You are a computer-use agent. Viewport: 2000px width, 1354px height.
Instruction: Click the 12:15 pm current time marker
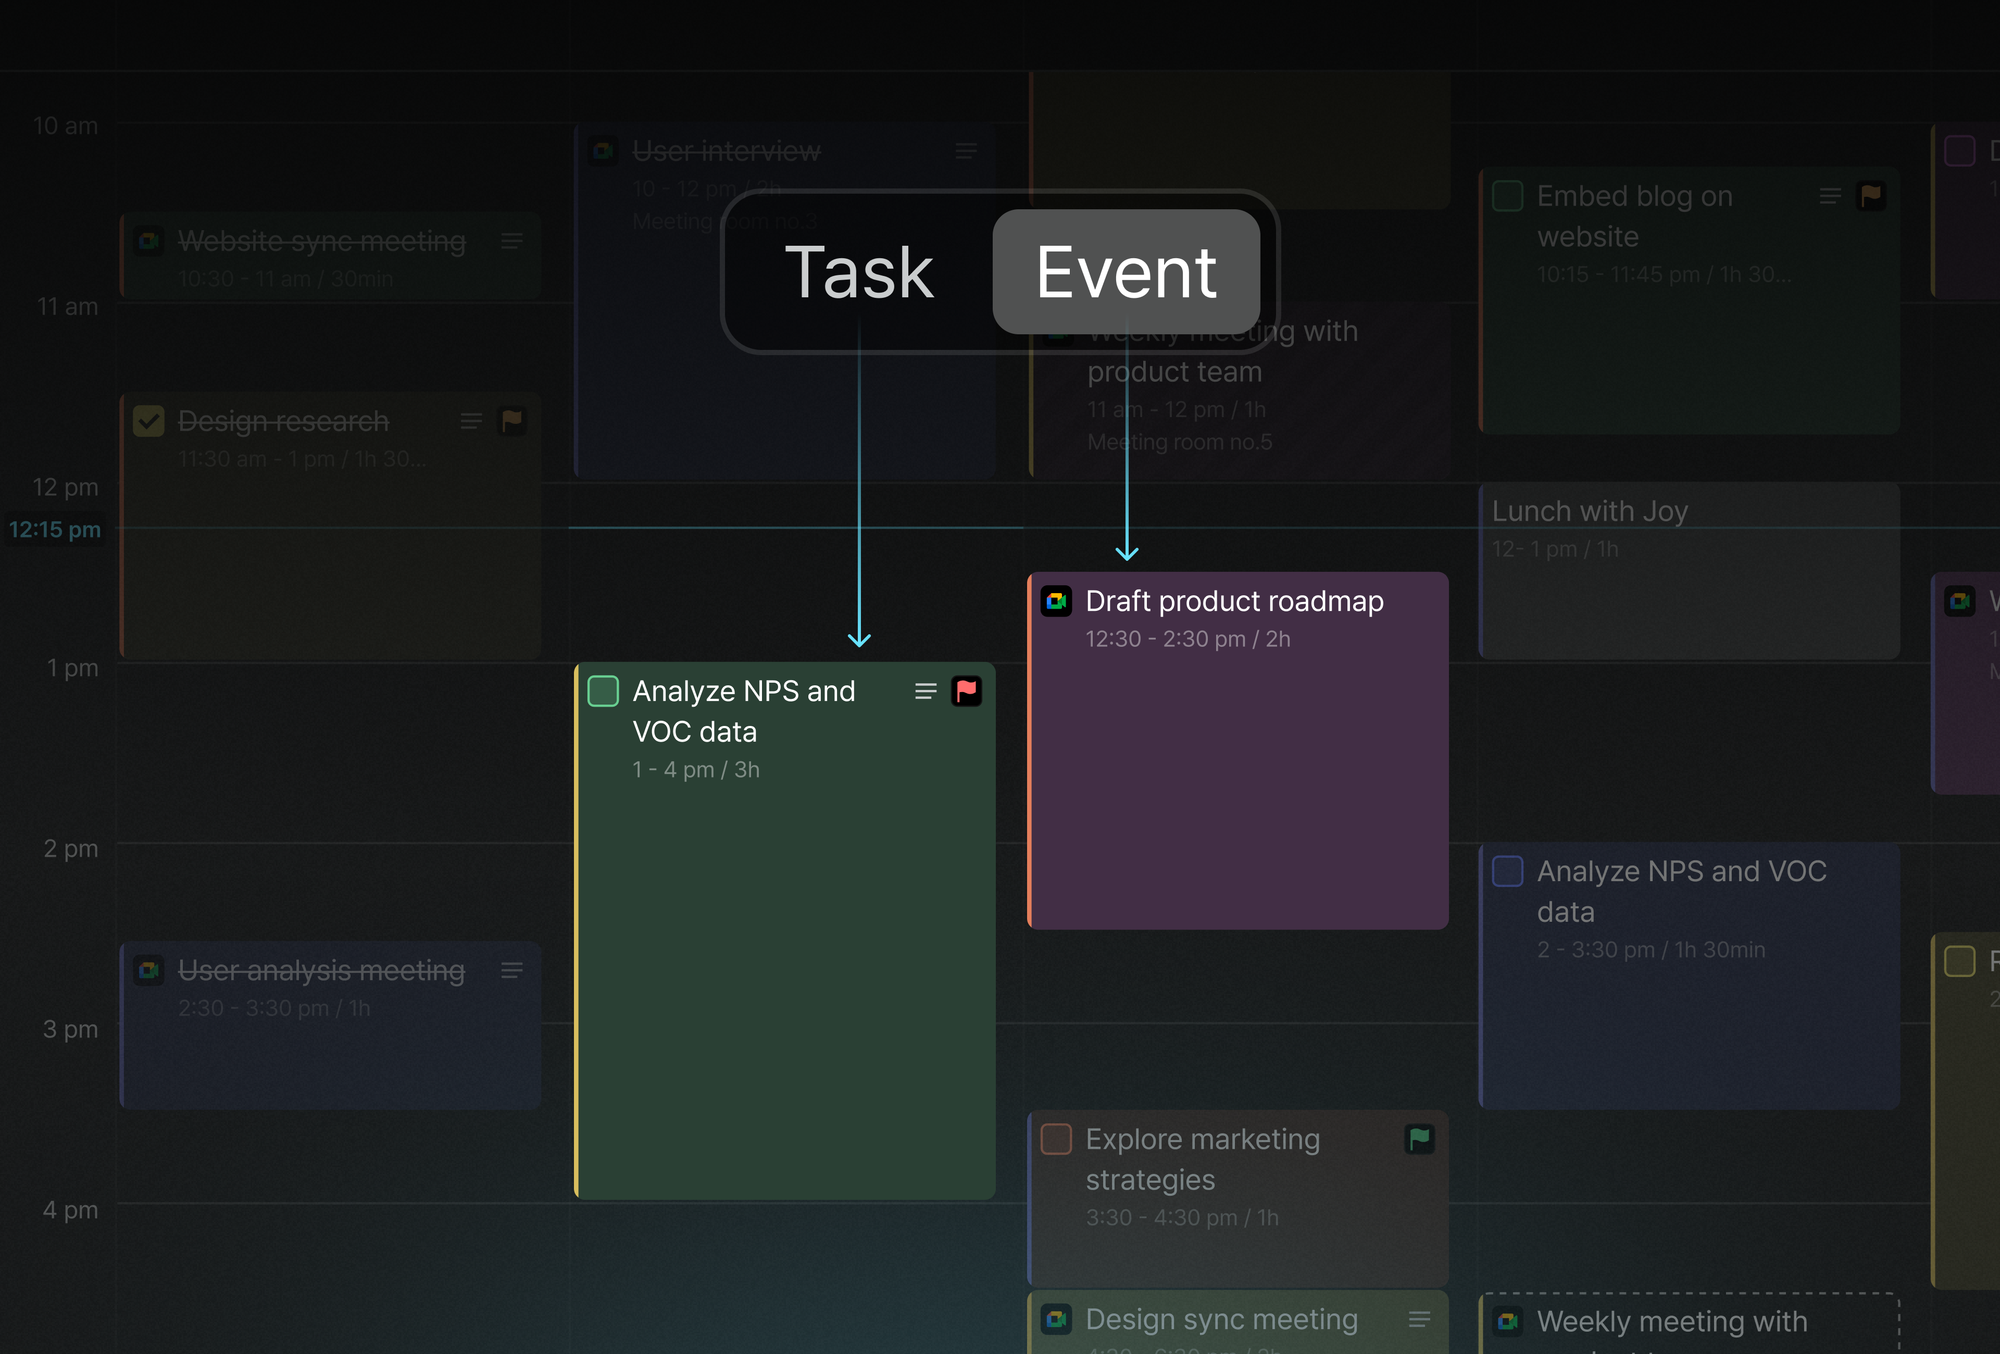click(55, 529)
